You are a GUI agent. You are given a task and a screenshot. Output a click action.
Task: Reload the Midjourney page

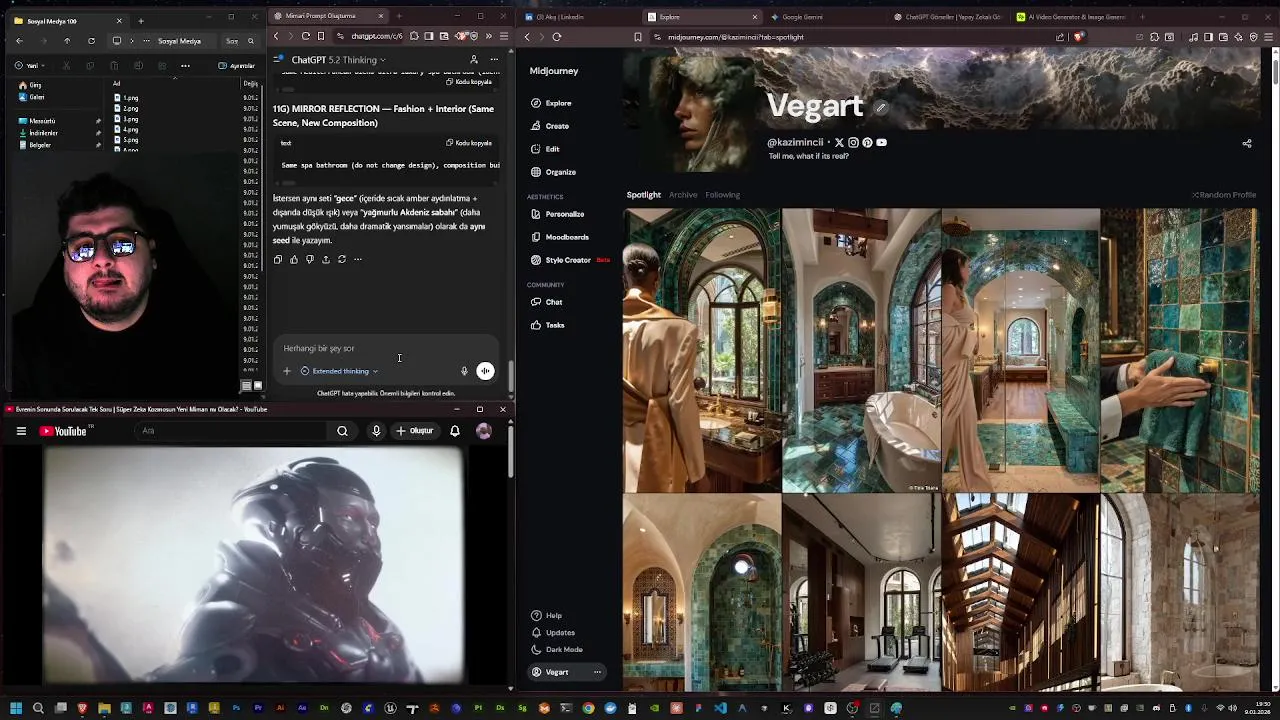tap(557, 37)
